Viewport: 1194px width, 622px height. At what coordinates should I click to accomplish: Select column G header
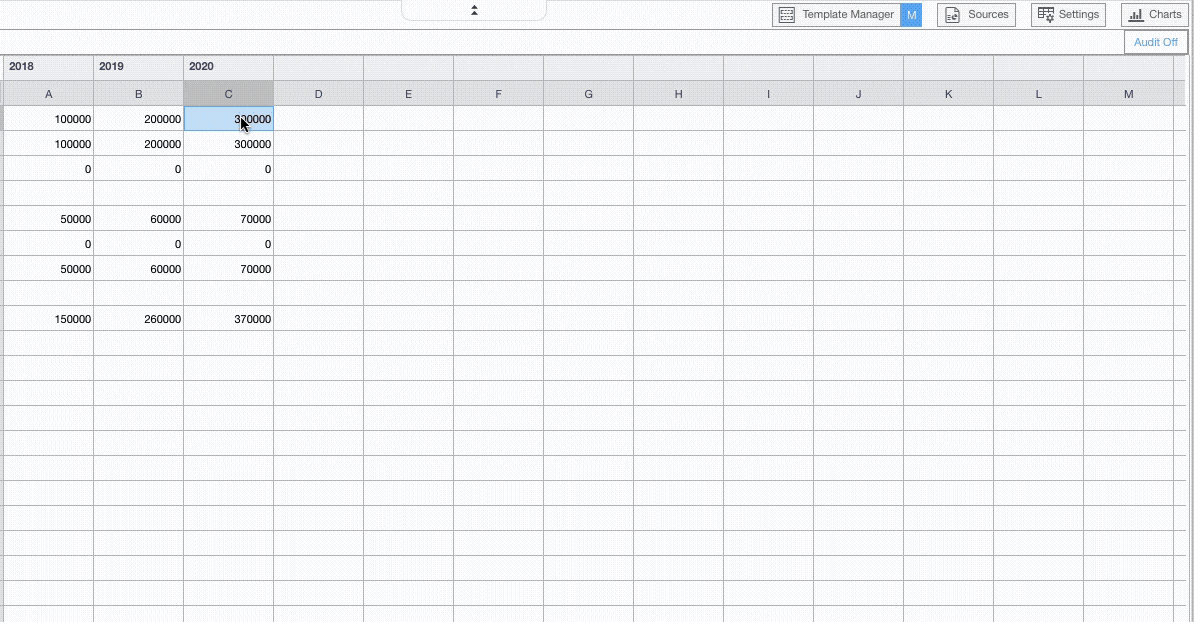[x=588, y=94]
